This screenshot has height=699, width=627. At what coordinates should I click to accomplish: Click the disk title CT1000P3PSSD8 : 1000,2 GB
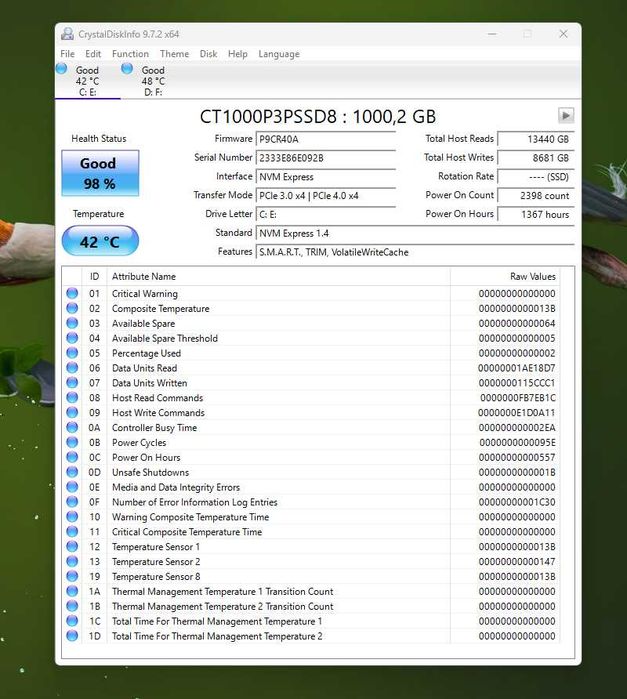318,117
